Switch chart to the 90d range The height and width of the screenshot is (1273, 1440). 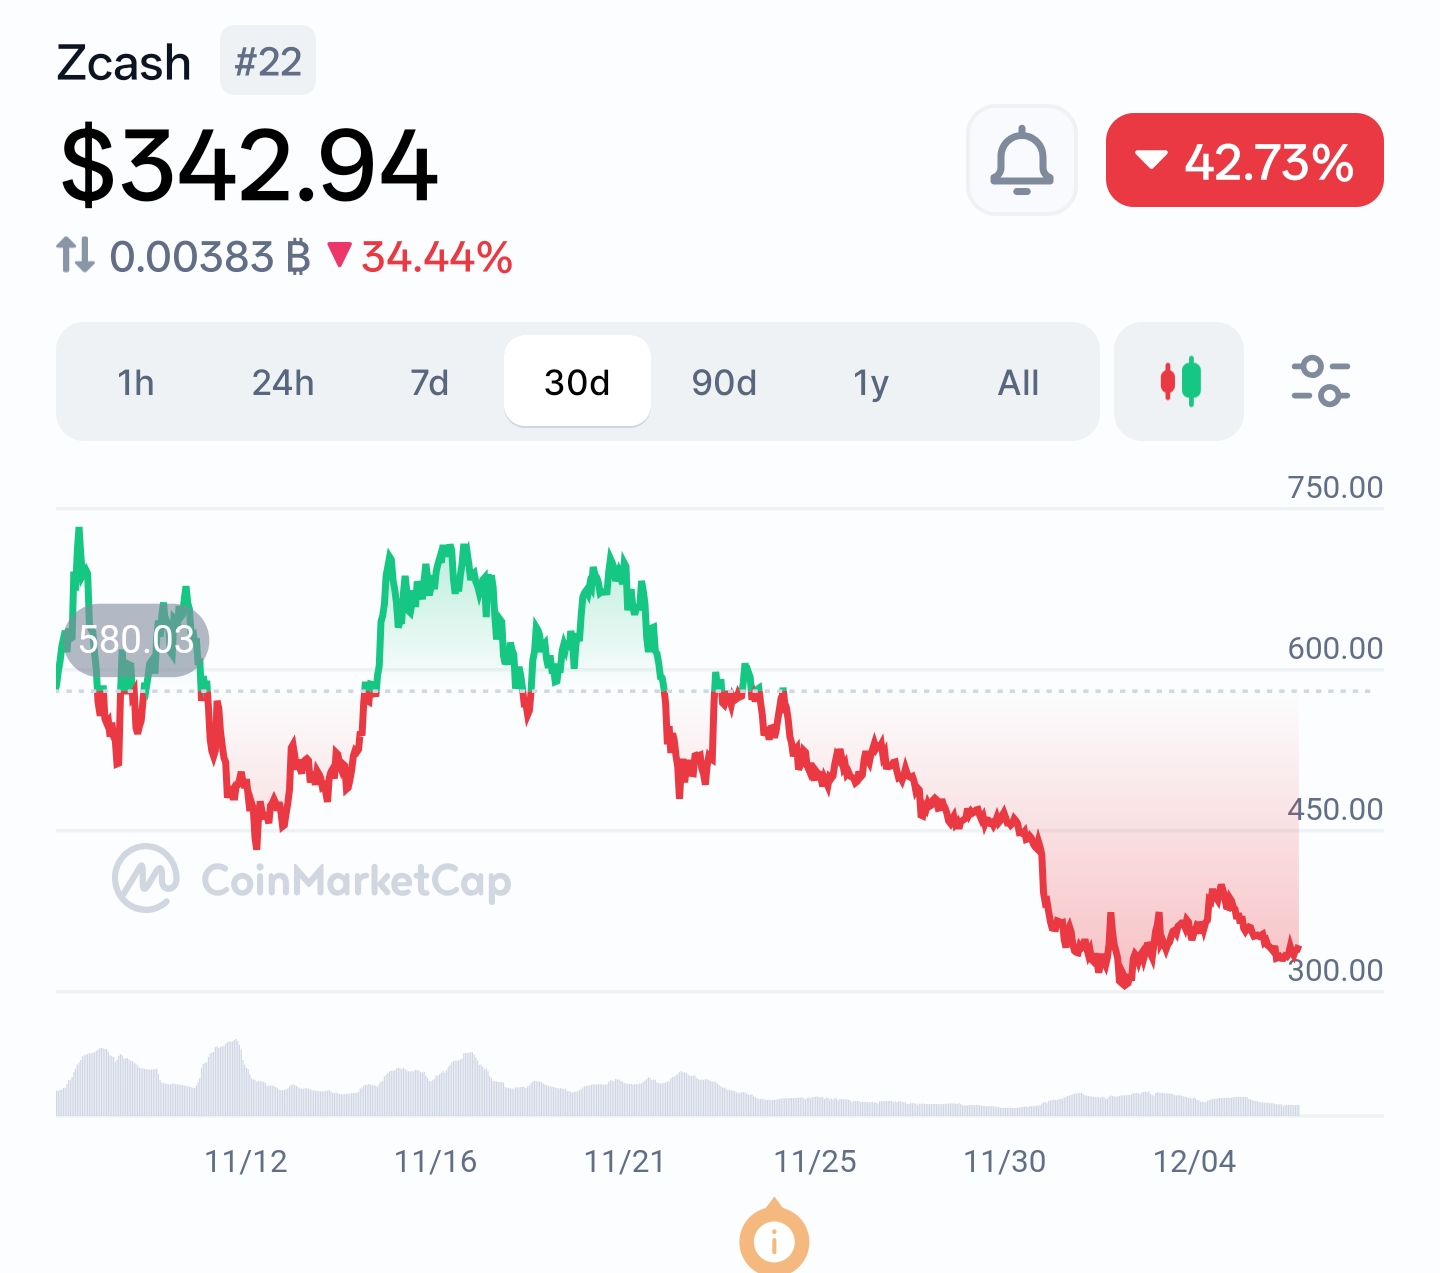coord(724,382)
